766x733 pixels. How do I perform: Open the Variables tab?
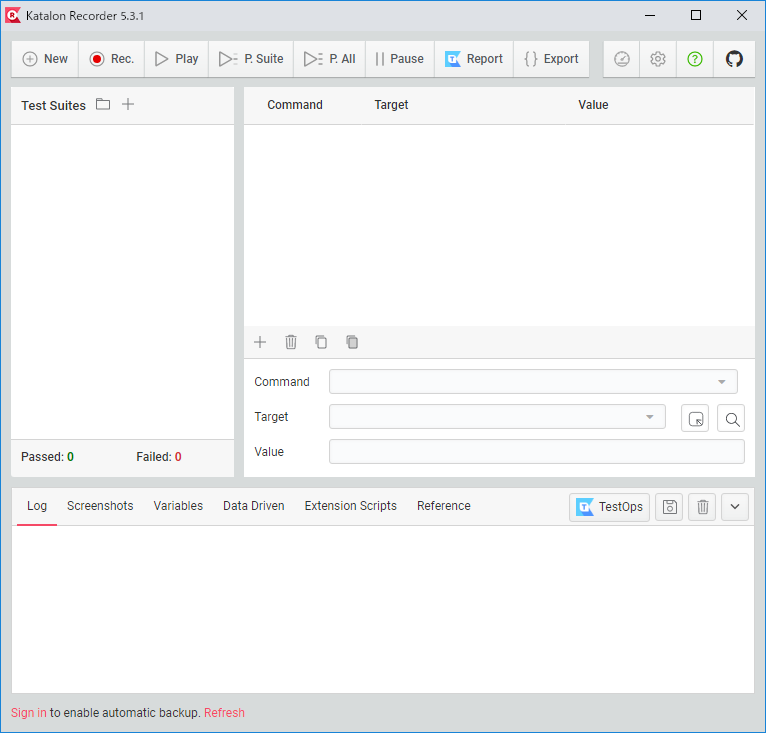[178, 506]
